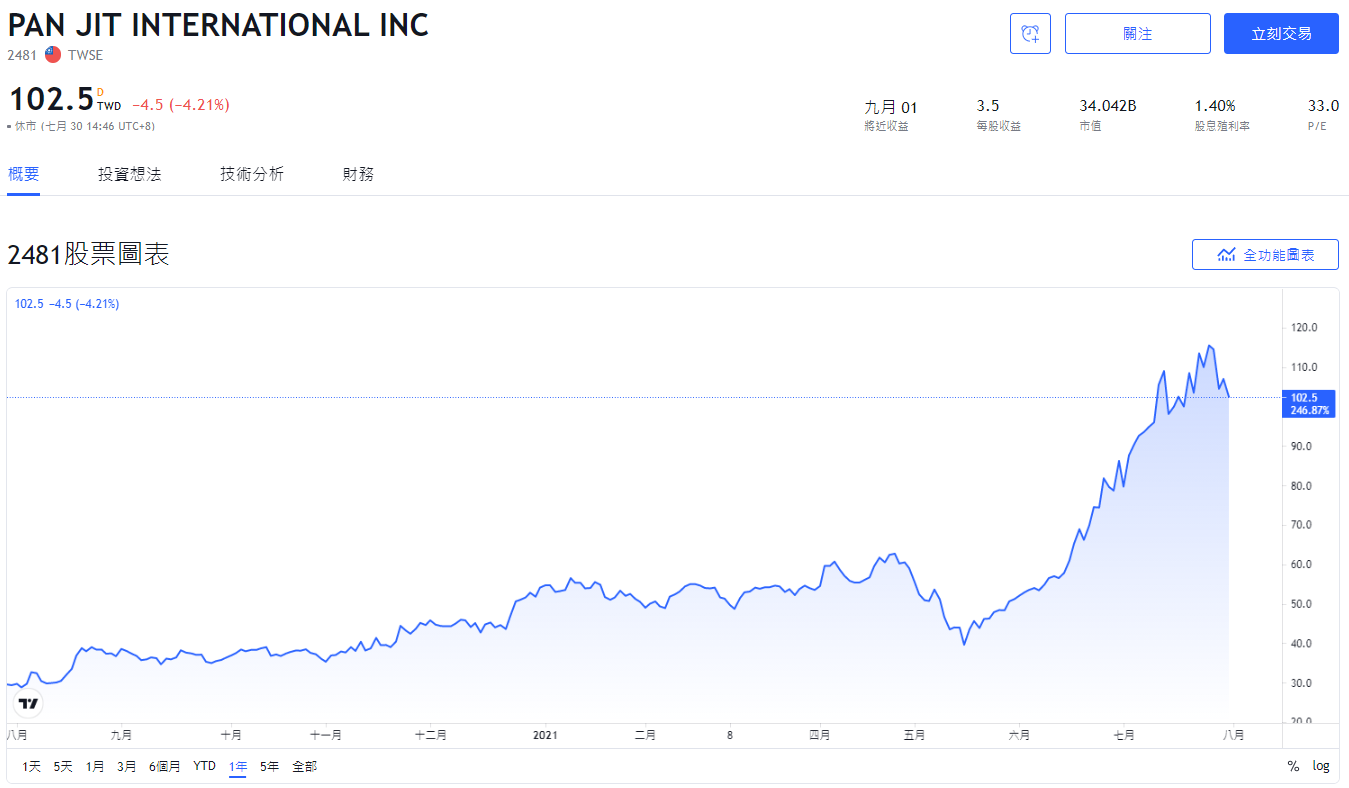This screenshot has width=1349, height=788.
Task: Click the 3.5 earnings per share value
Action: (988, 106)
